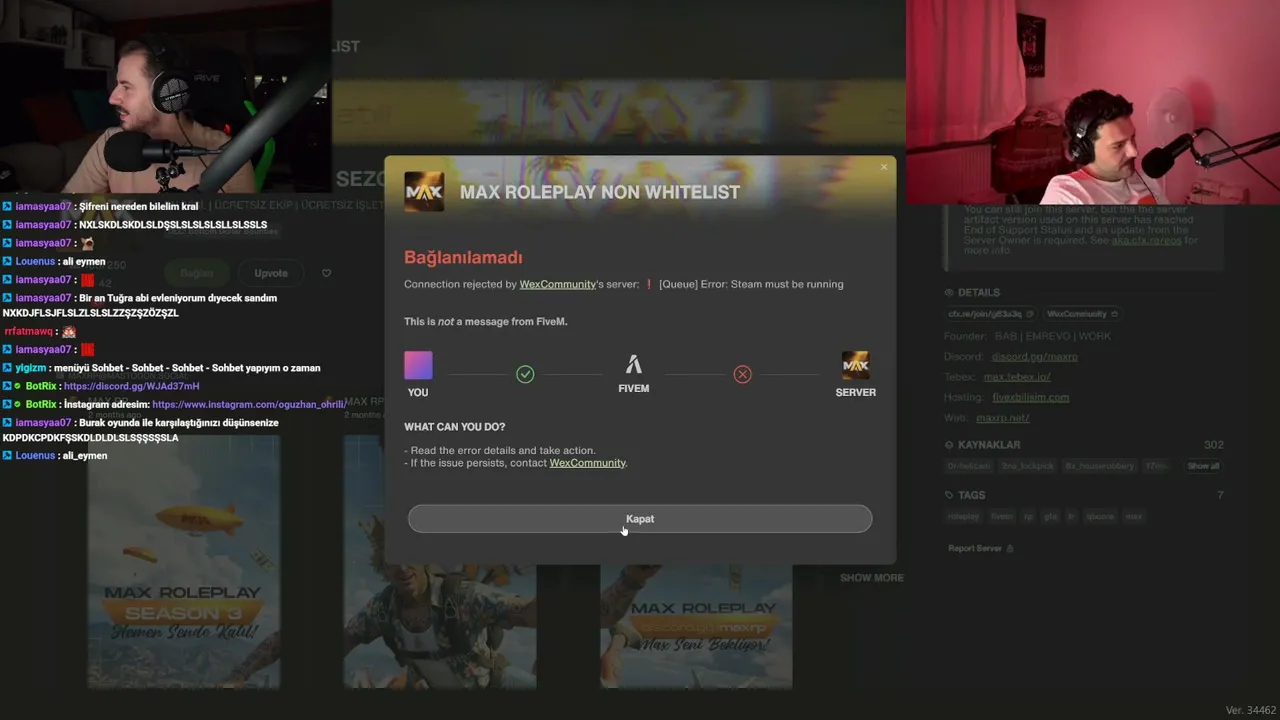The height and width of the screenshot is (720, 1280).
Task: Open WexCommunity link in the contact line
Action: click(x=587, y=463)
